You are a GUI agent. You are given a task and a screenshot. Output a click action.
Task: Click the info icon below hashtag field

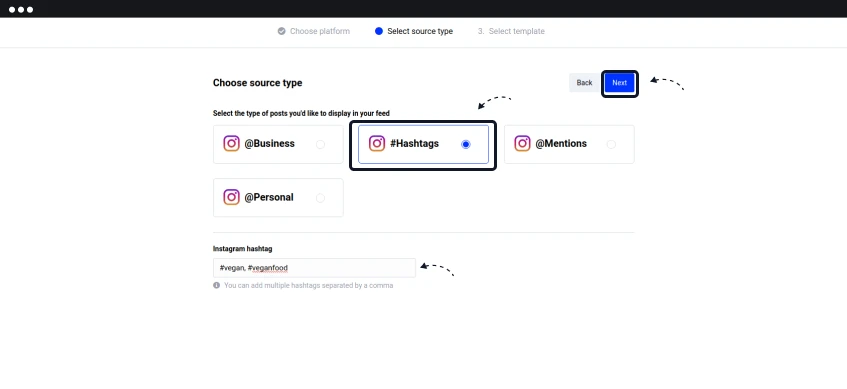[x=217, y=285]
